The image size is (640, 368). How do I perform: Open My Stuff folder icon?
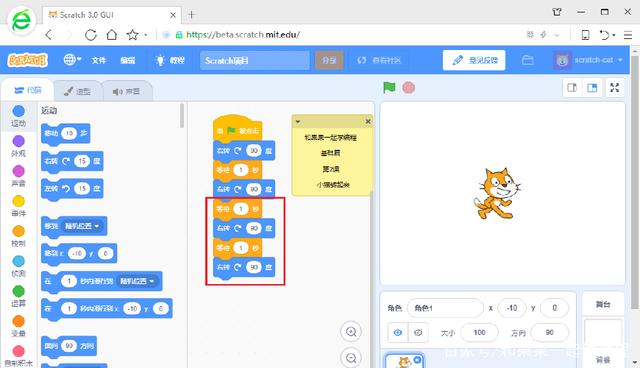point(528,60)
